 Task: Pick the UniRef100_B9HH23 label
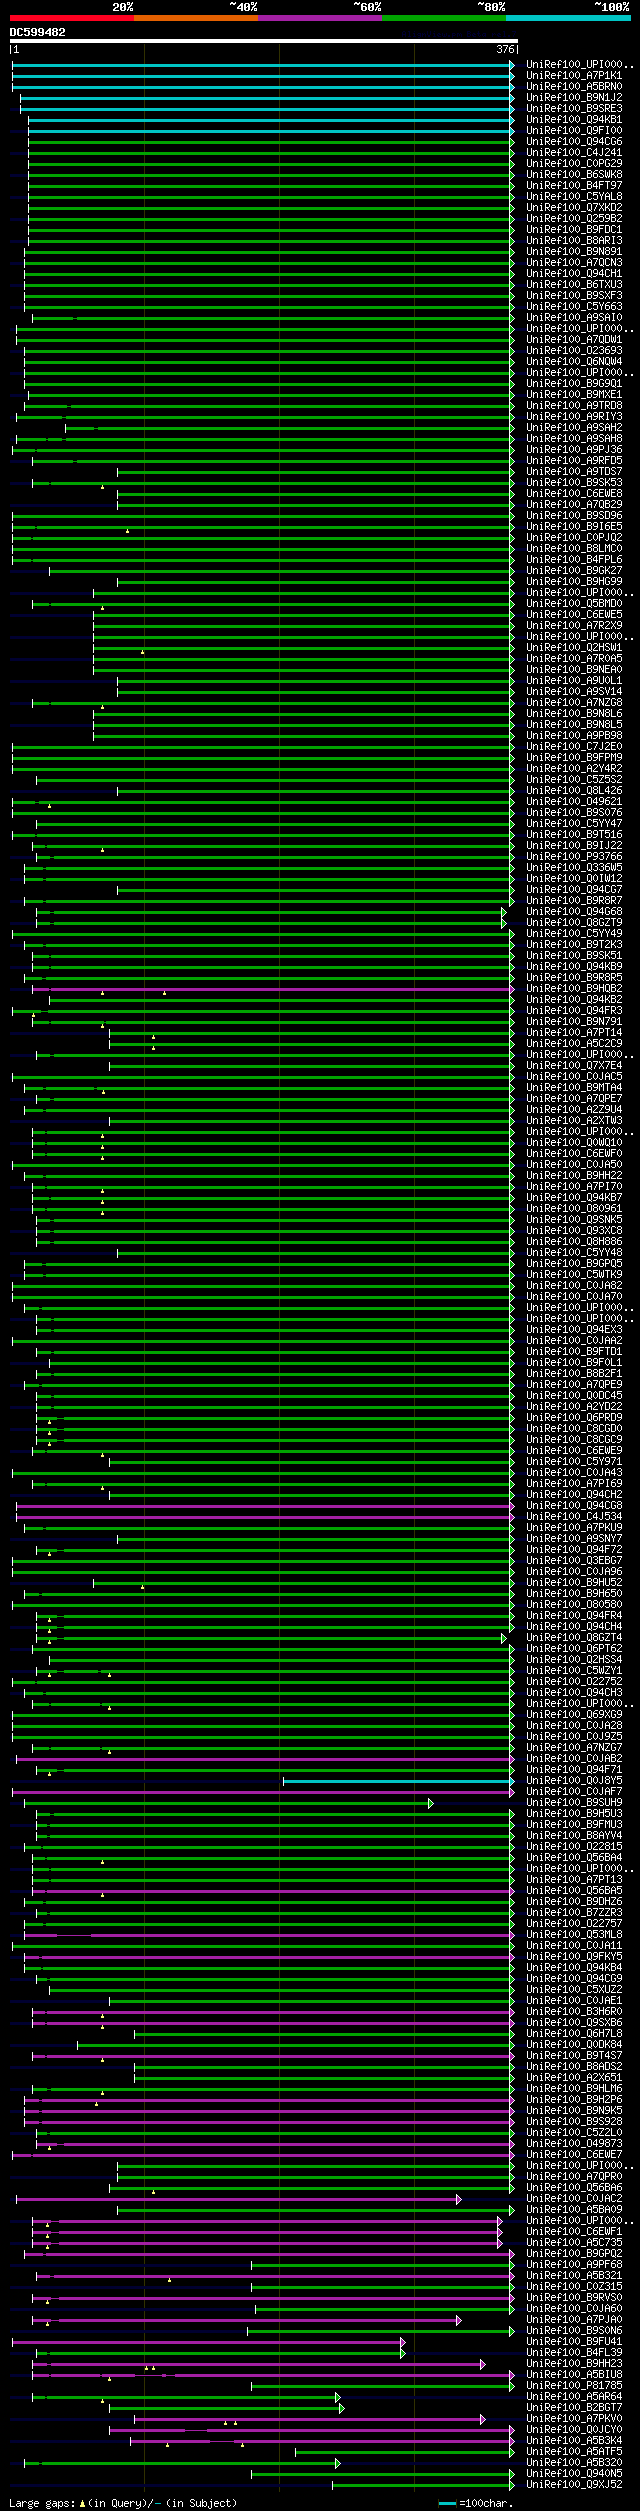click(x=574, y=2364)
